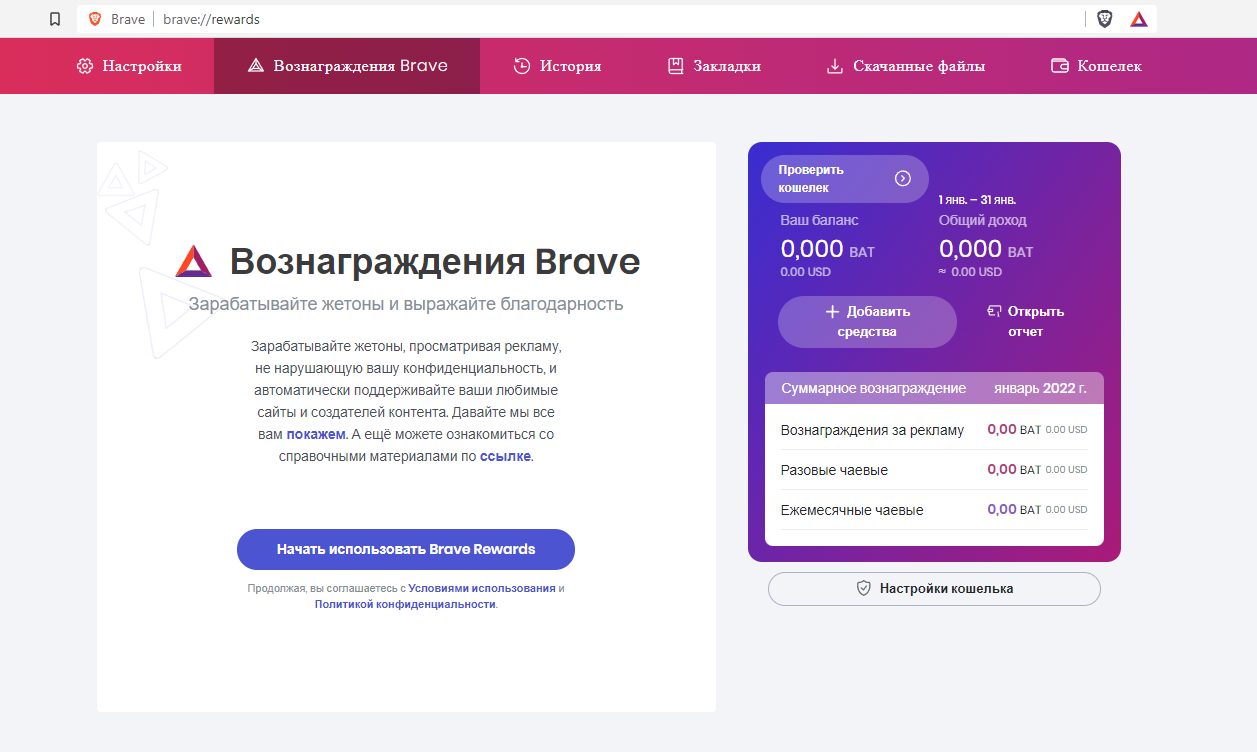Click the BAT logo next to the Вознаграждения Brave heading
1257x752 pixels.
tap(194, 262)
